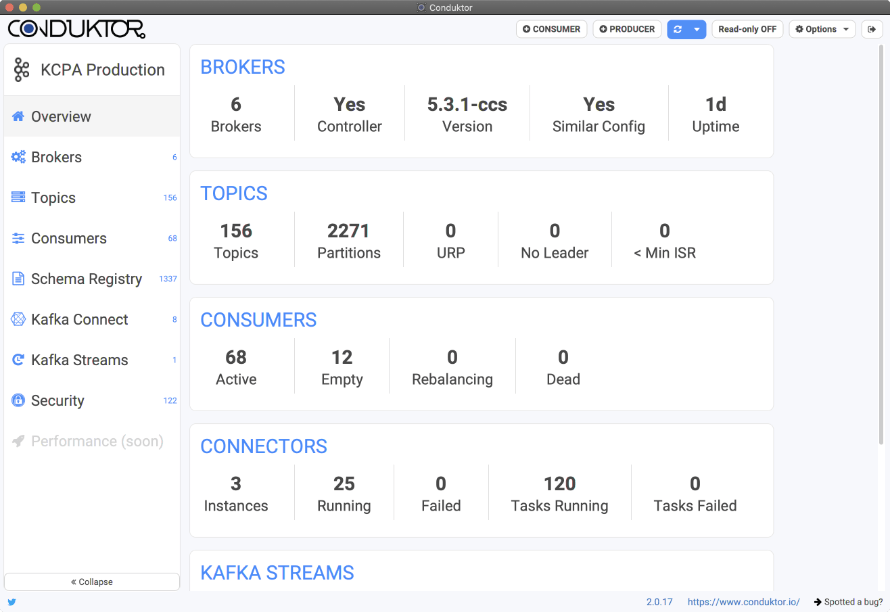Collapse the left sidebar
Image resolution: width=890 pixels, height=612 pixels.
pyautogui.click(x=91, y=581)
